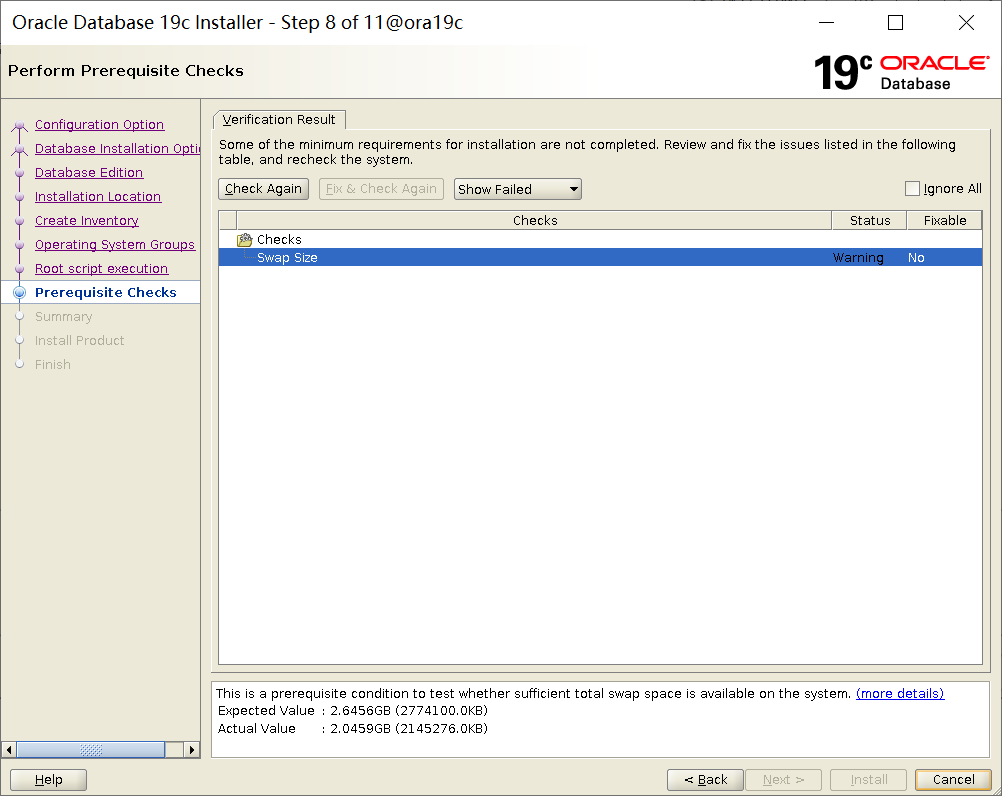Go to Installation Location step
1002x796 pixels.
(x=98, y=197)
